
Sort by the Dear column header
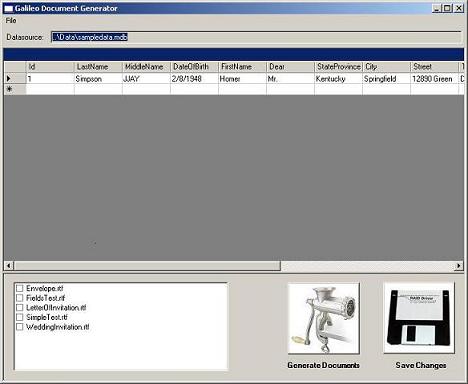click(290, 67)
